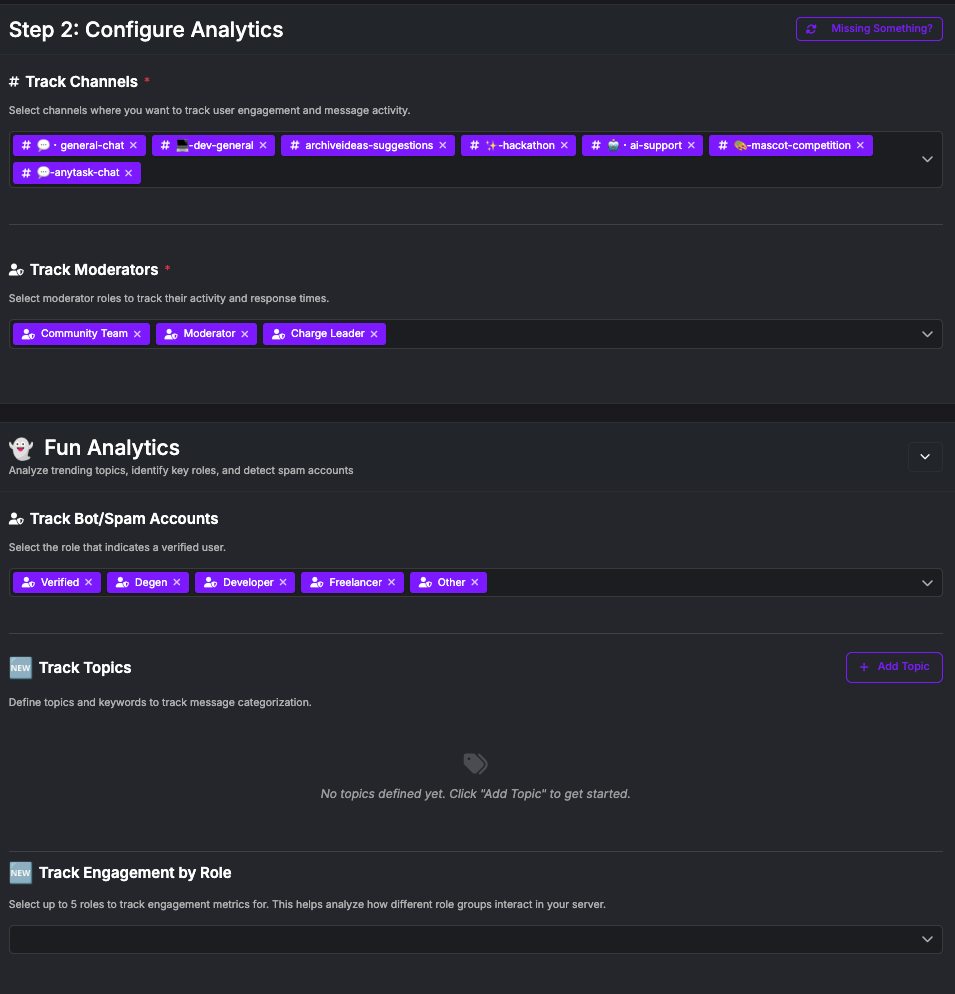Open Track Engagement by Role selector
This screenshot has width=955, height=994.
pos(927,939)
